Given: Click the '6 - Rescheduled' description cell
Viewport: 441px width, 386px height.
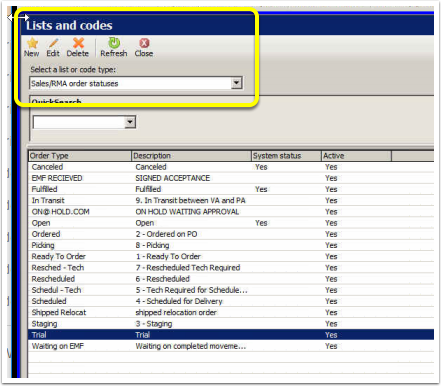Looking at the screenshot, I should 163,279.
